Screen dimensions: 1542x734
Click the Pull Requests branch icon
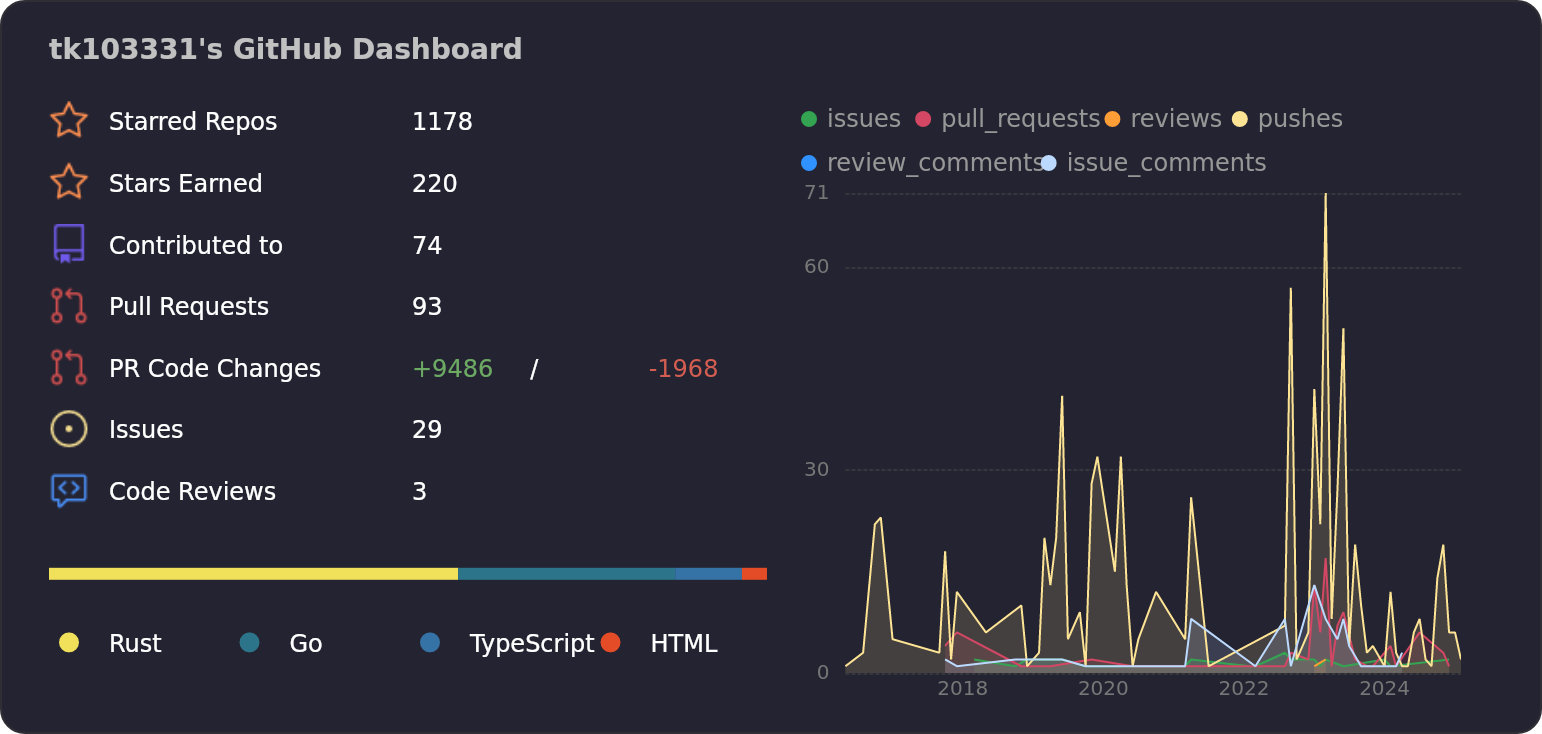coord(69,306)
